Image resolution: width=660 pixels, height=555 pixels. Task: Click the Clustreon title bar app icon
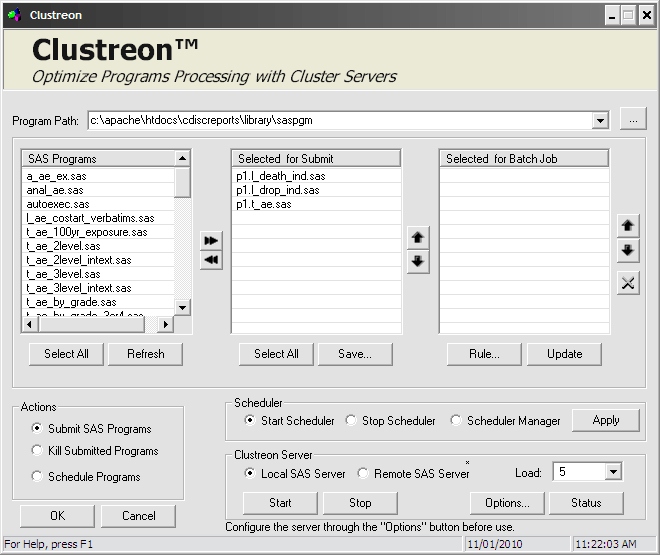[x=14, y=15]
